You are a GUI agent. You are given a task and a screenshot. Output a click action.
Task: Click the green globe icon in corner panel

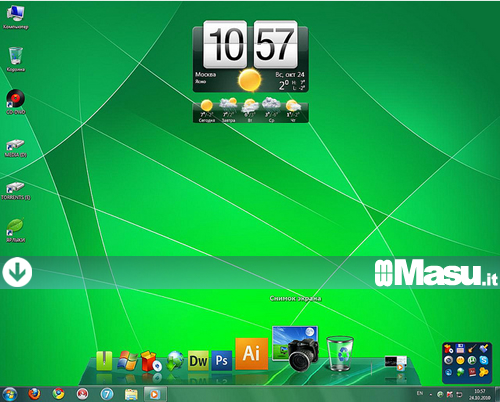(x=460, y=372)
